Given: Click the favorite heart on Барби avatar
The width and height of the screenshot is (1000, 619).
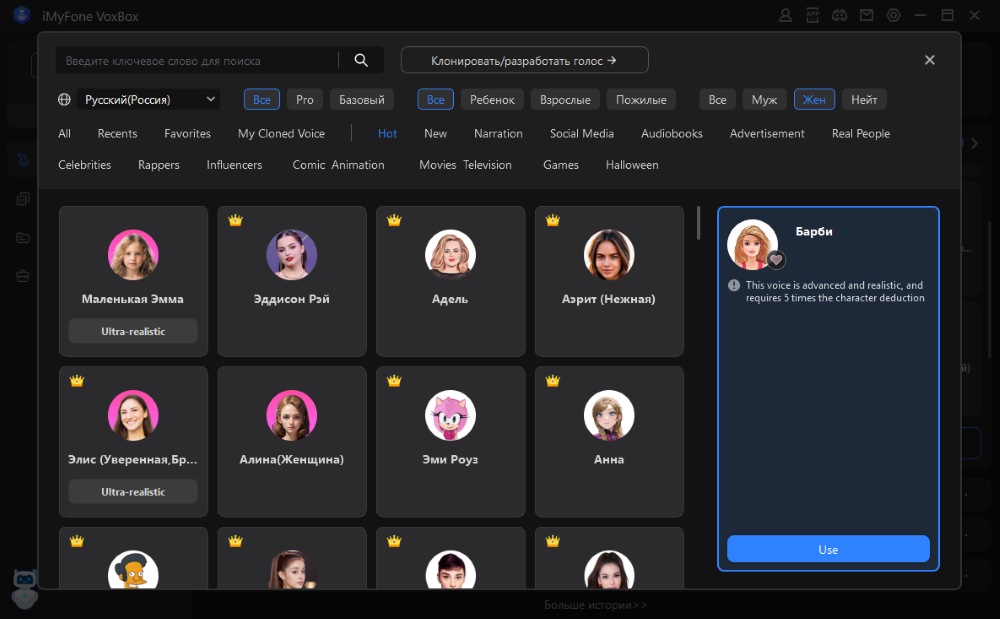Looking at the screenshot, I should pyautogui.click(x=776, y=259).
